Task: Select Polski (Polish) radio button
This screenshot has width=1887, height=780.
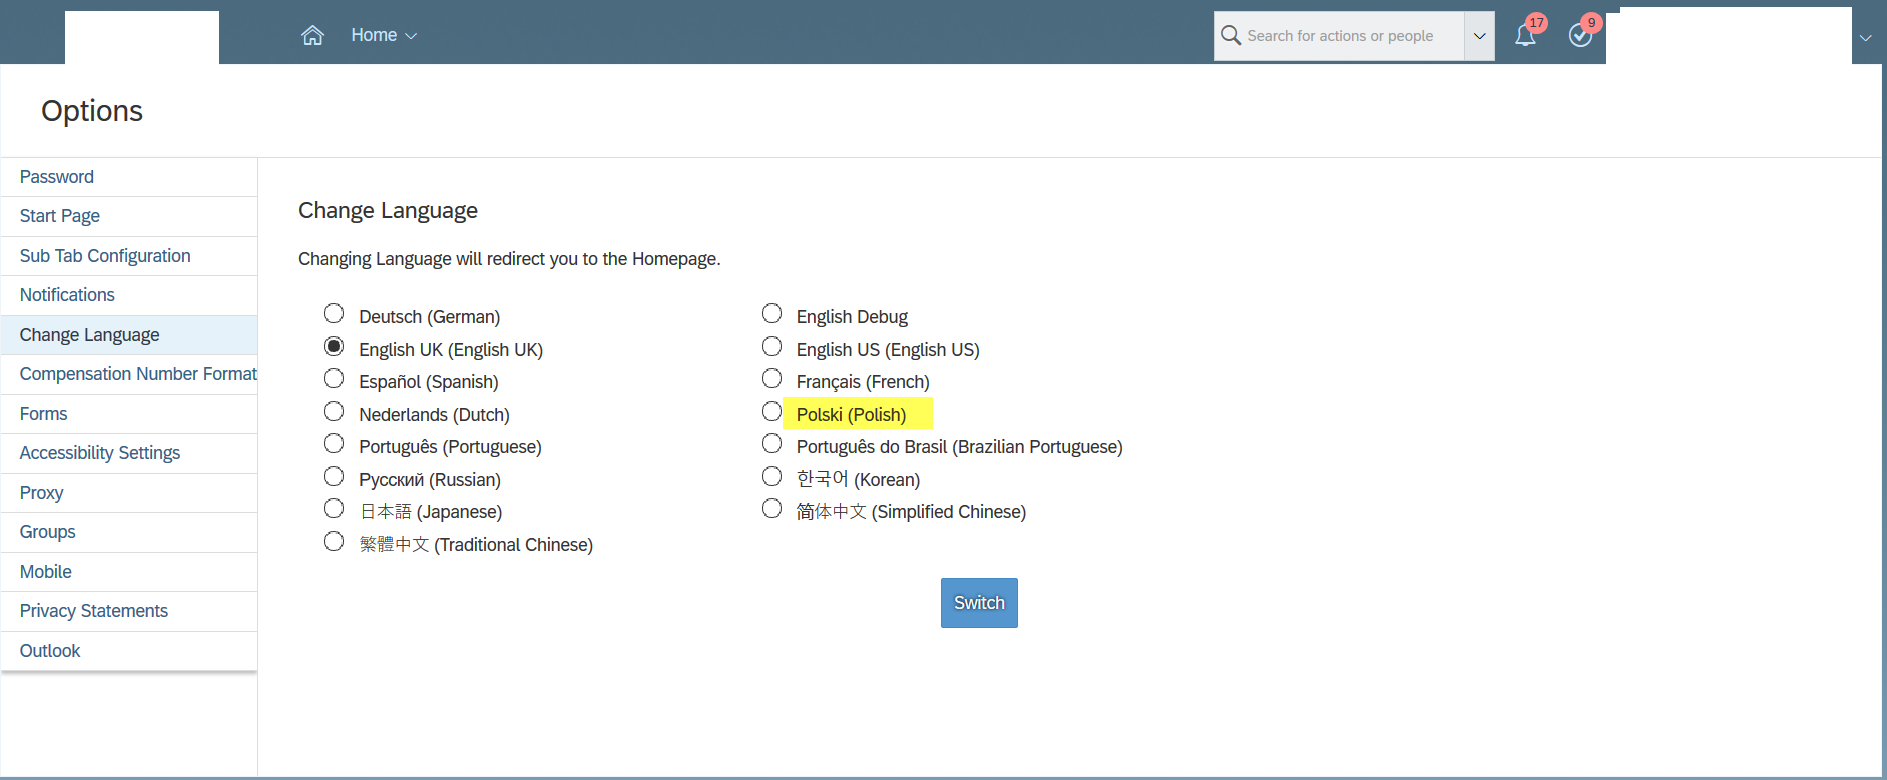Action: 772,412
